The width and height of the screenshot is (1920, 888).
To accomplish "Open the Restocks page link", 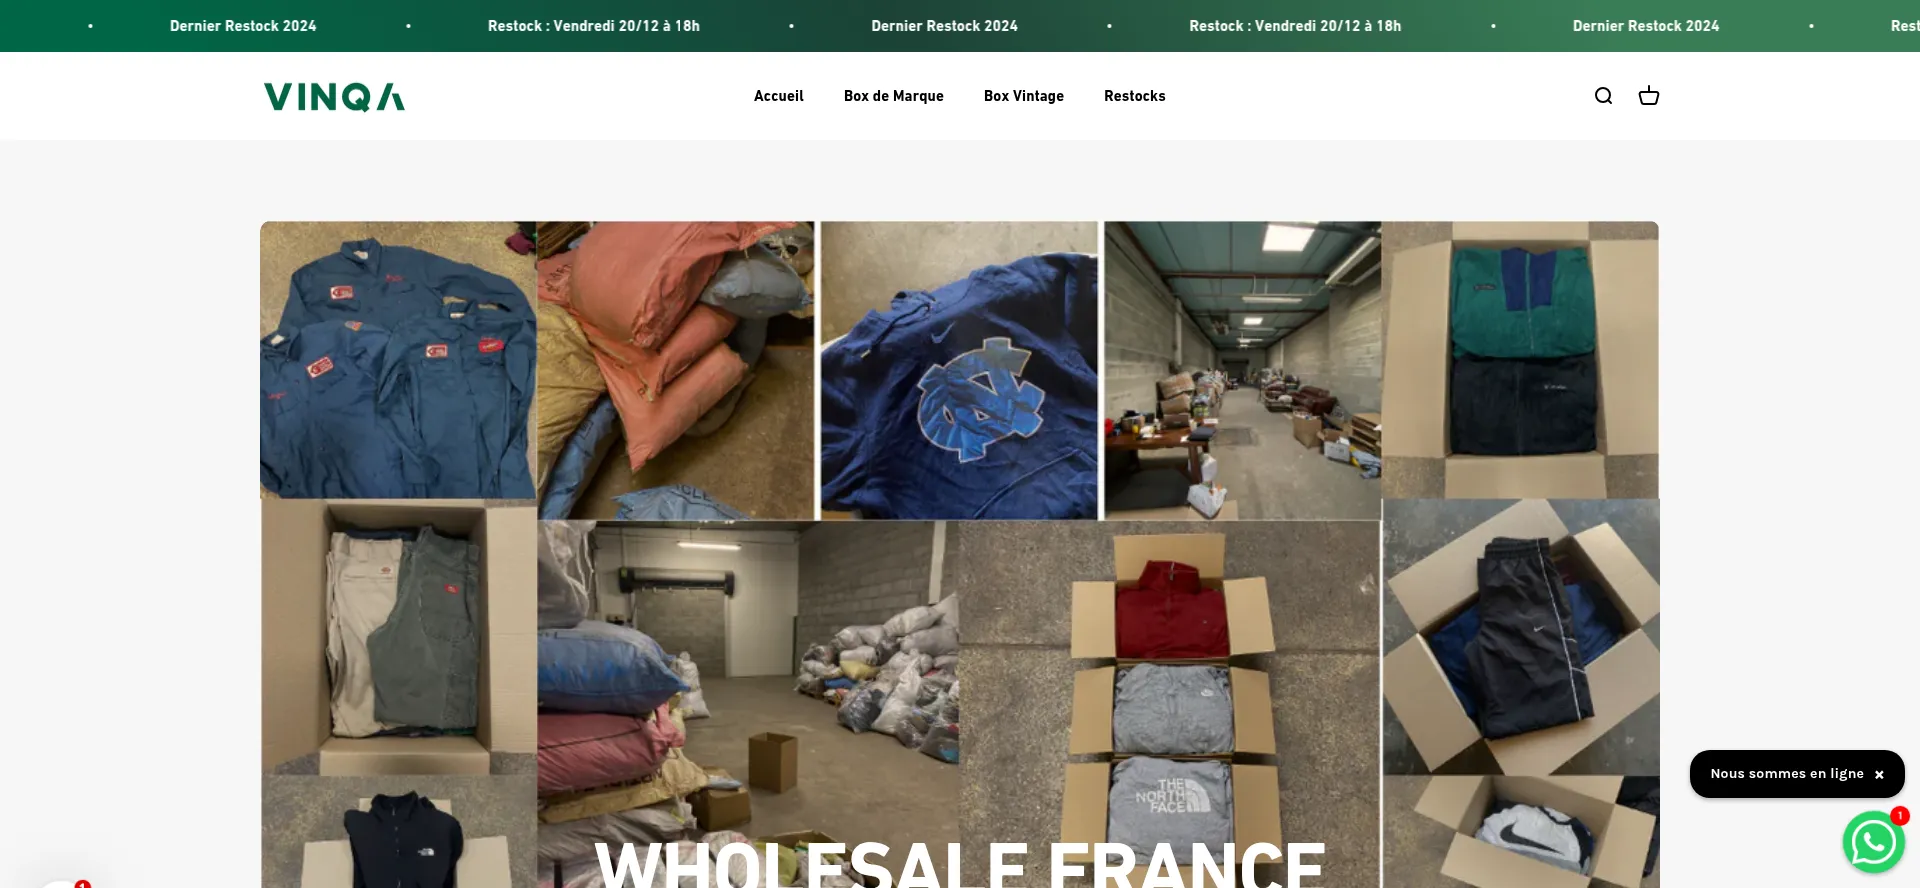I will coord(1134,96).
